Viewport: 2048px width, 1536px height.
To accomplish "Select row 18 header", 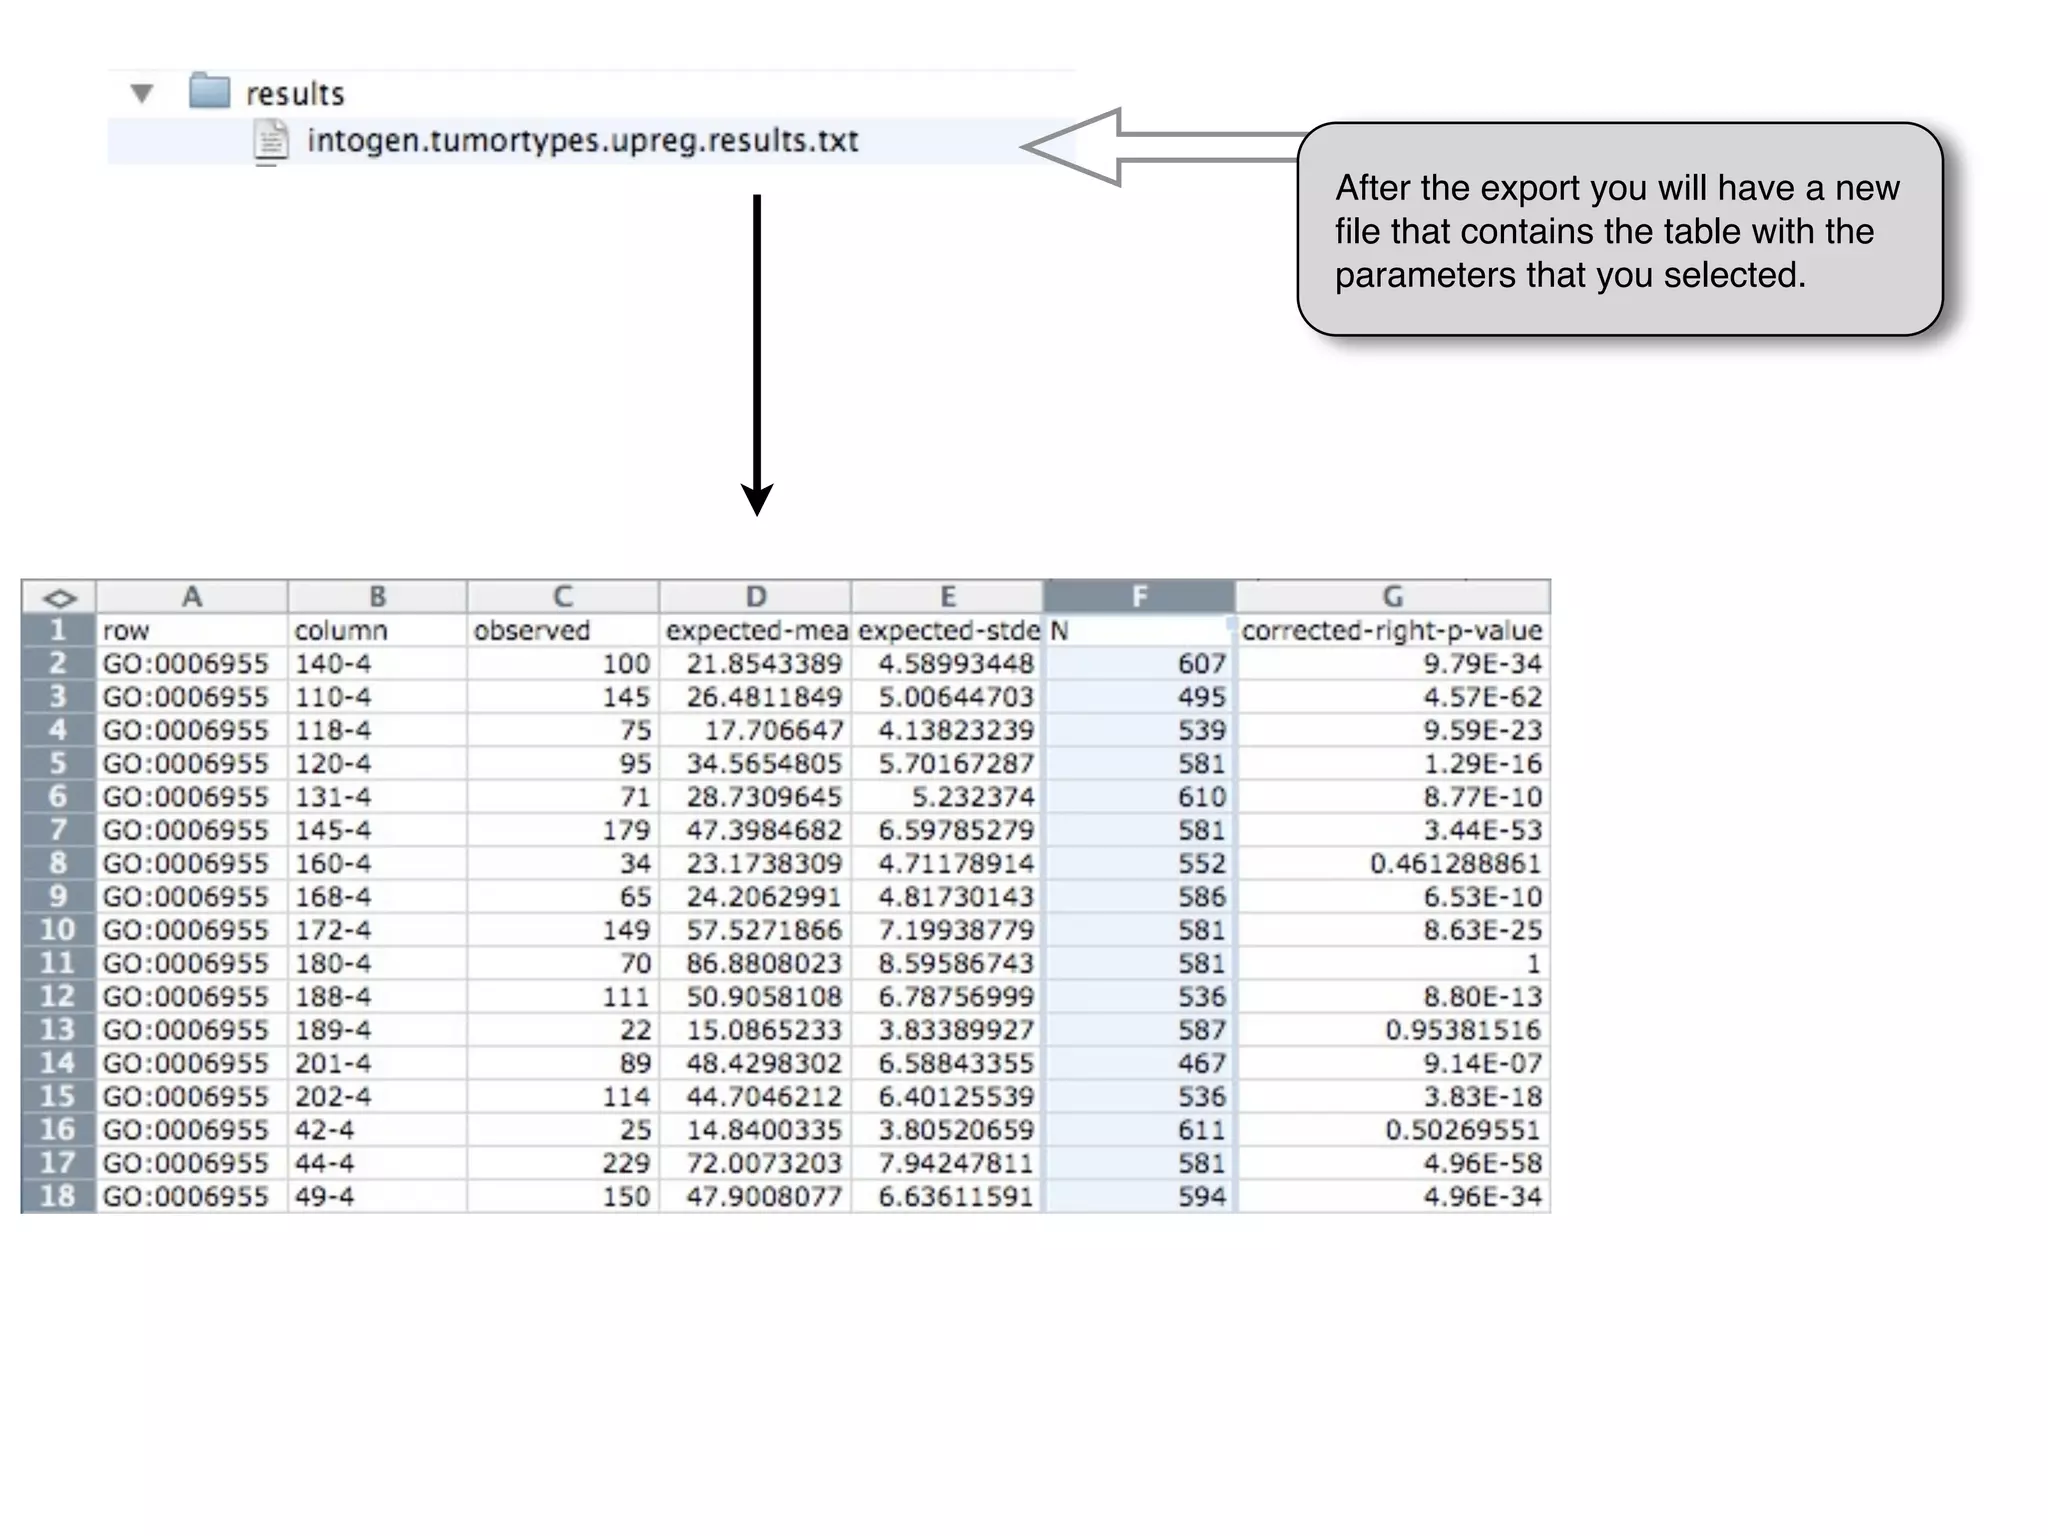I will [59, 1196].
